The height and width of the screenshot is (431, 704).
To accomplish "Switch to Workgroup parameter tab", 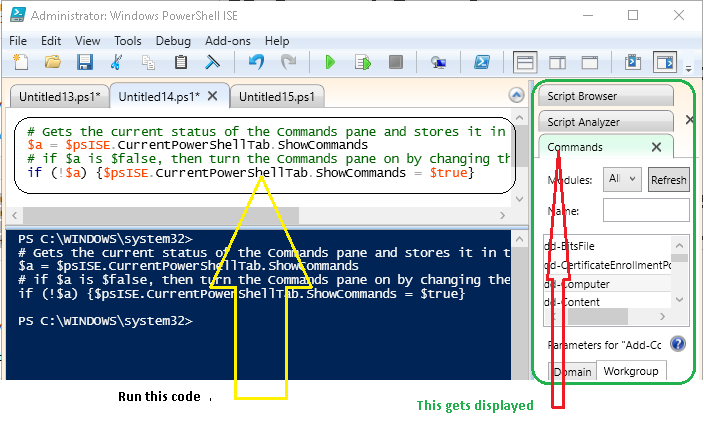I will 631,371.
